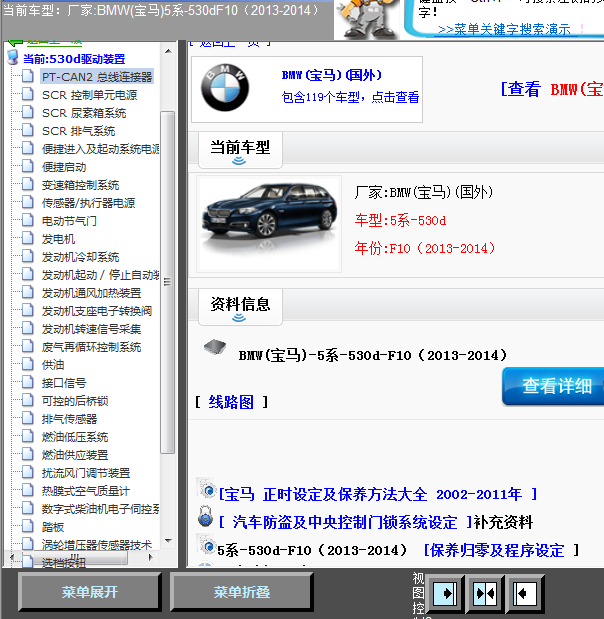Screen dimensions: 604x619
Task: Click tree panel scroll down arrow
Action: tap(168, 541)
